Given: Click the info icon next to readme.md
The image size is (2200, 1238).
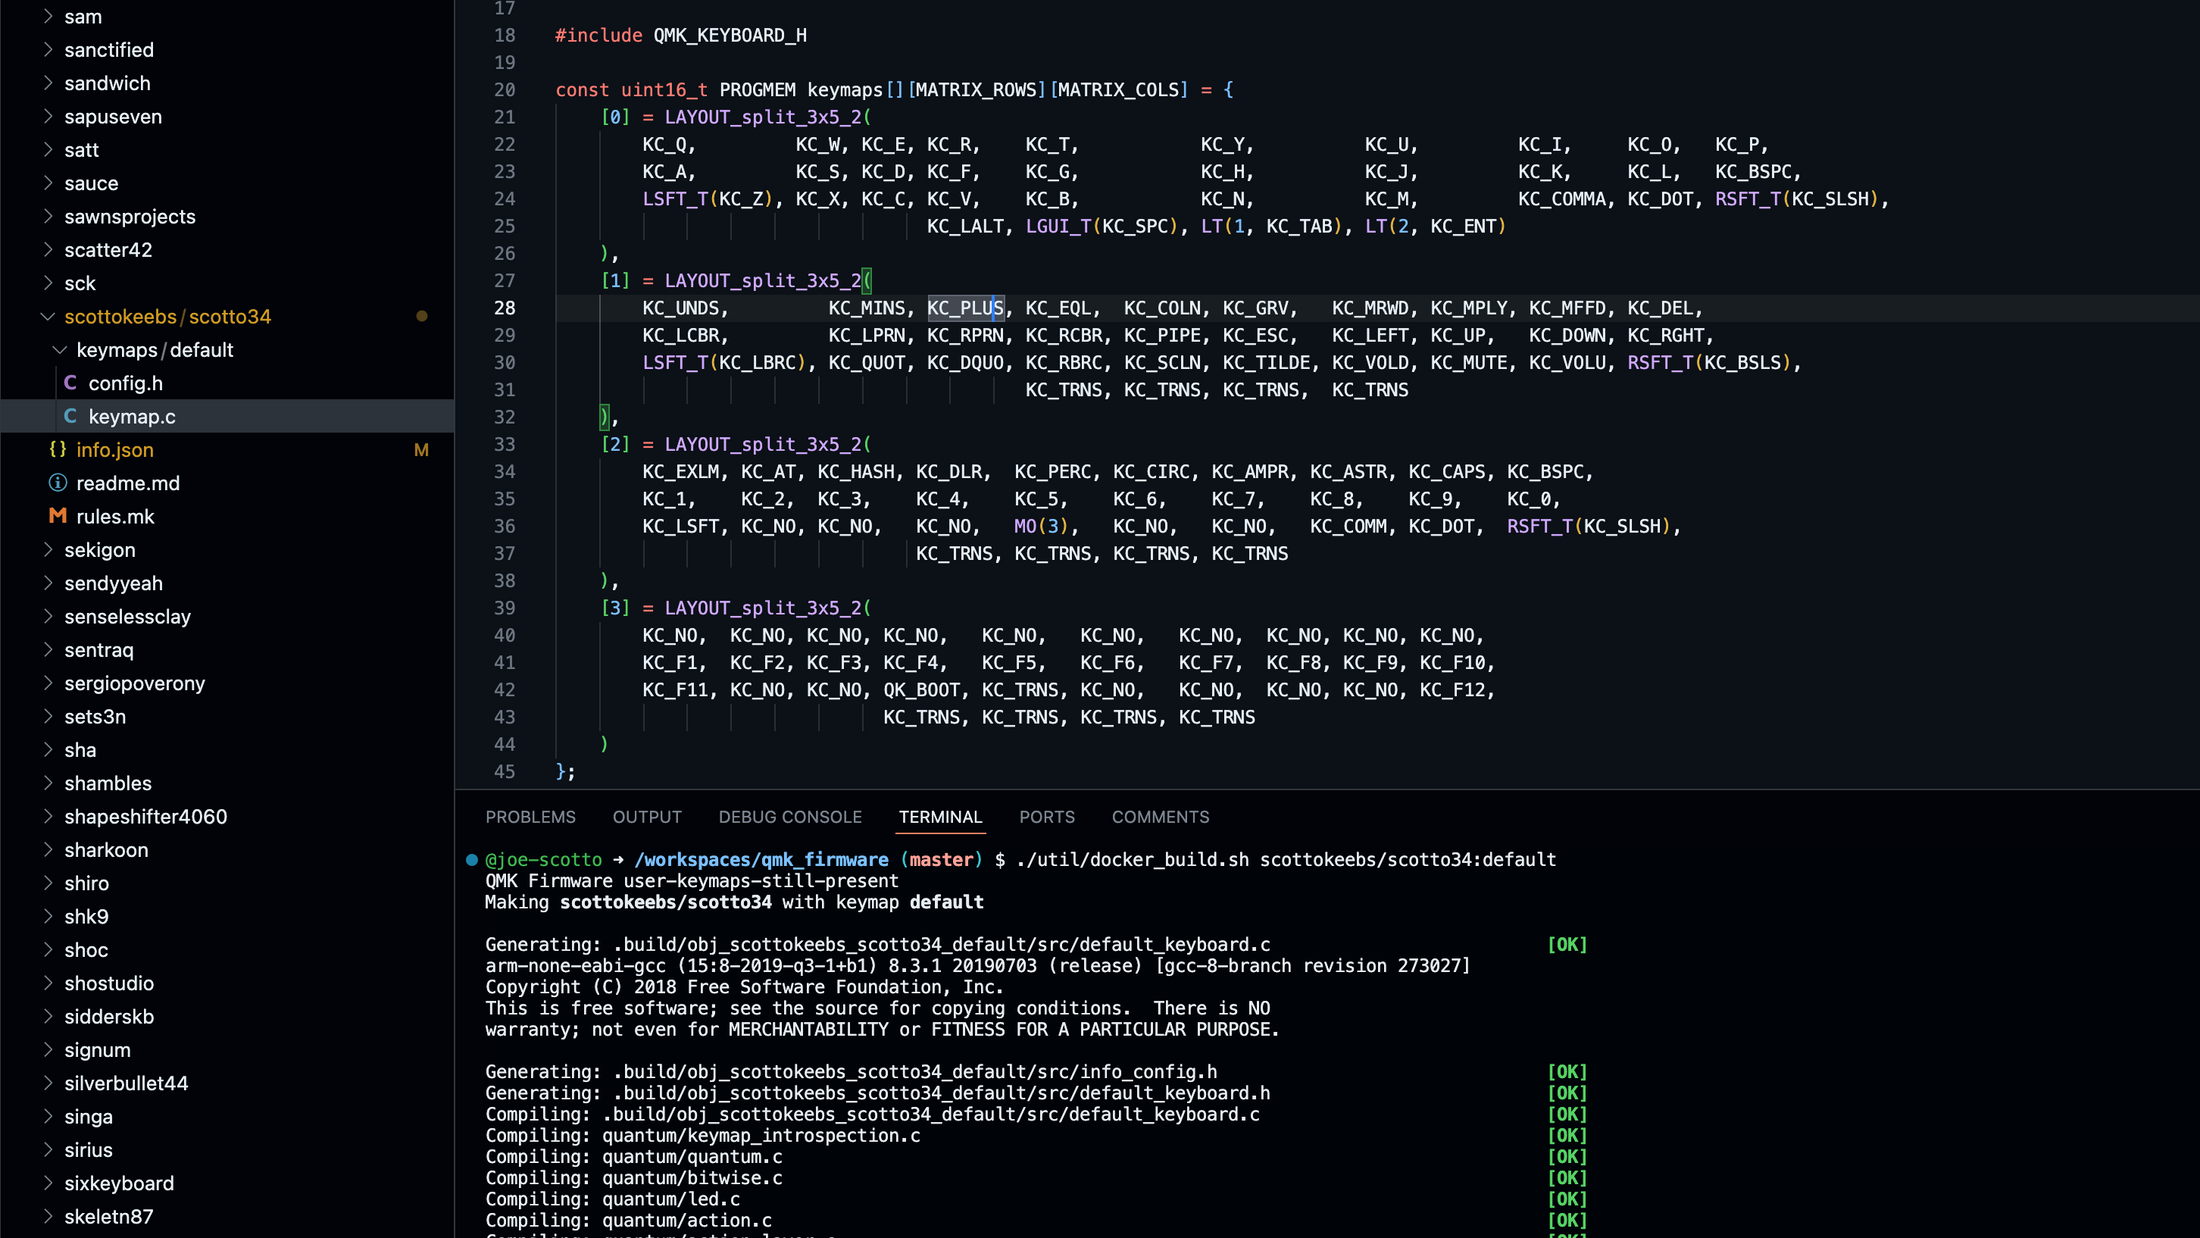Looking at the screenshot, I should click(x=57, y=483).
